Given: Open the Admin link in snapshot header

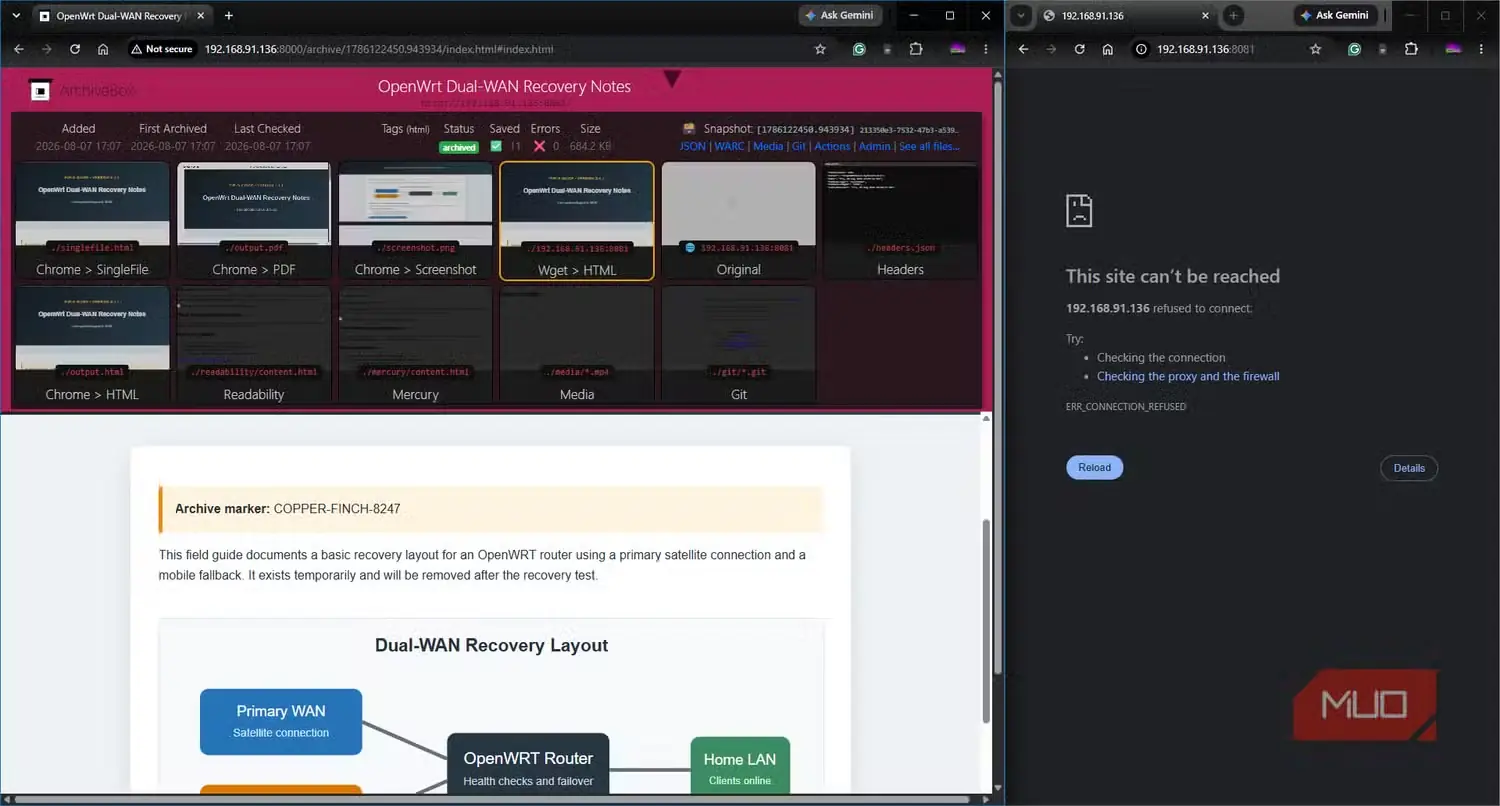Looking at the screenshot, I should click(874, 146).
